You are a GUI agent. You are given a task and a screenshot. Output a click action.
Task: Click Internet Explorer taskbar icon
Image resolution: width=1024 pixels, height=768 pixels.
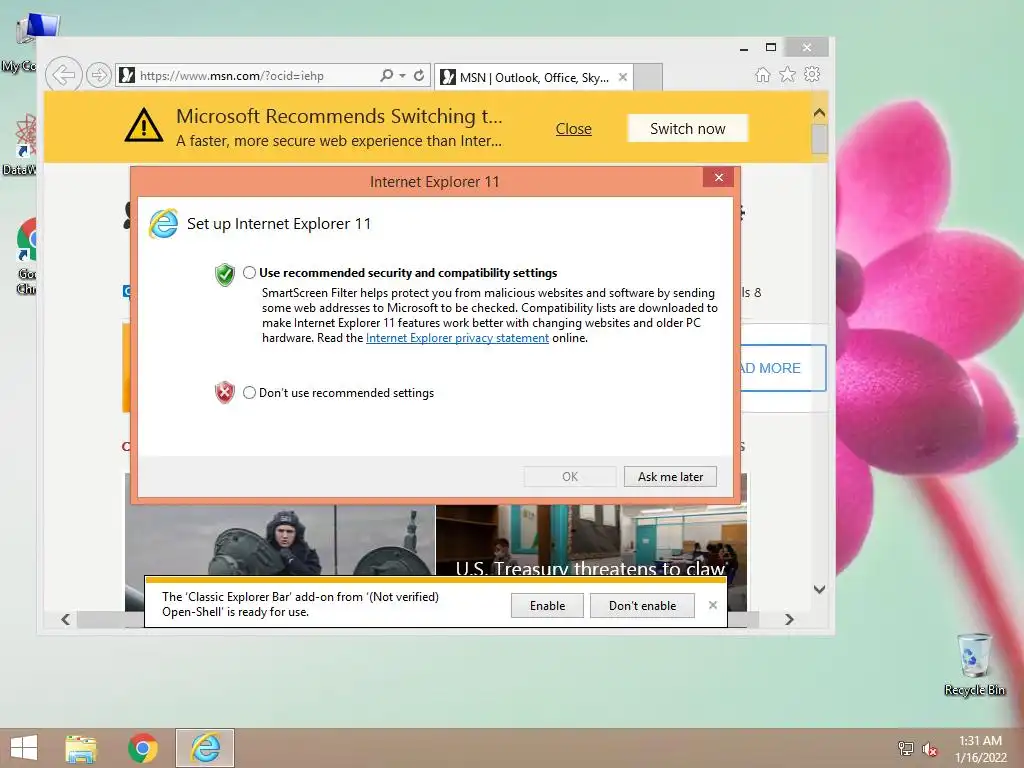pyautogui.click(x=205, y=748)
